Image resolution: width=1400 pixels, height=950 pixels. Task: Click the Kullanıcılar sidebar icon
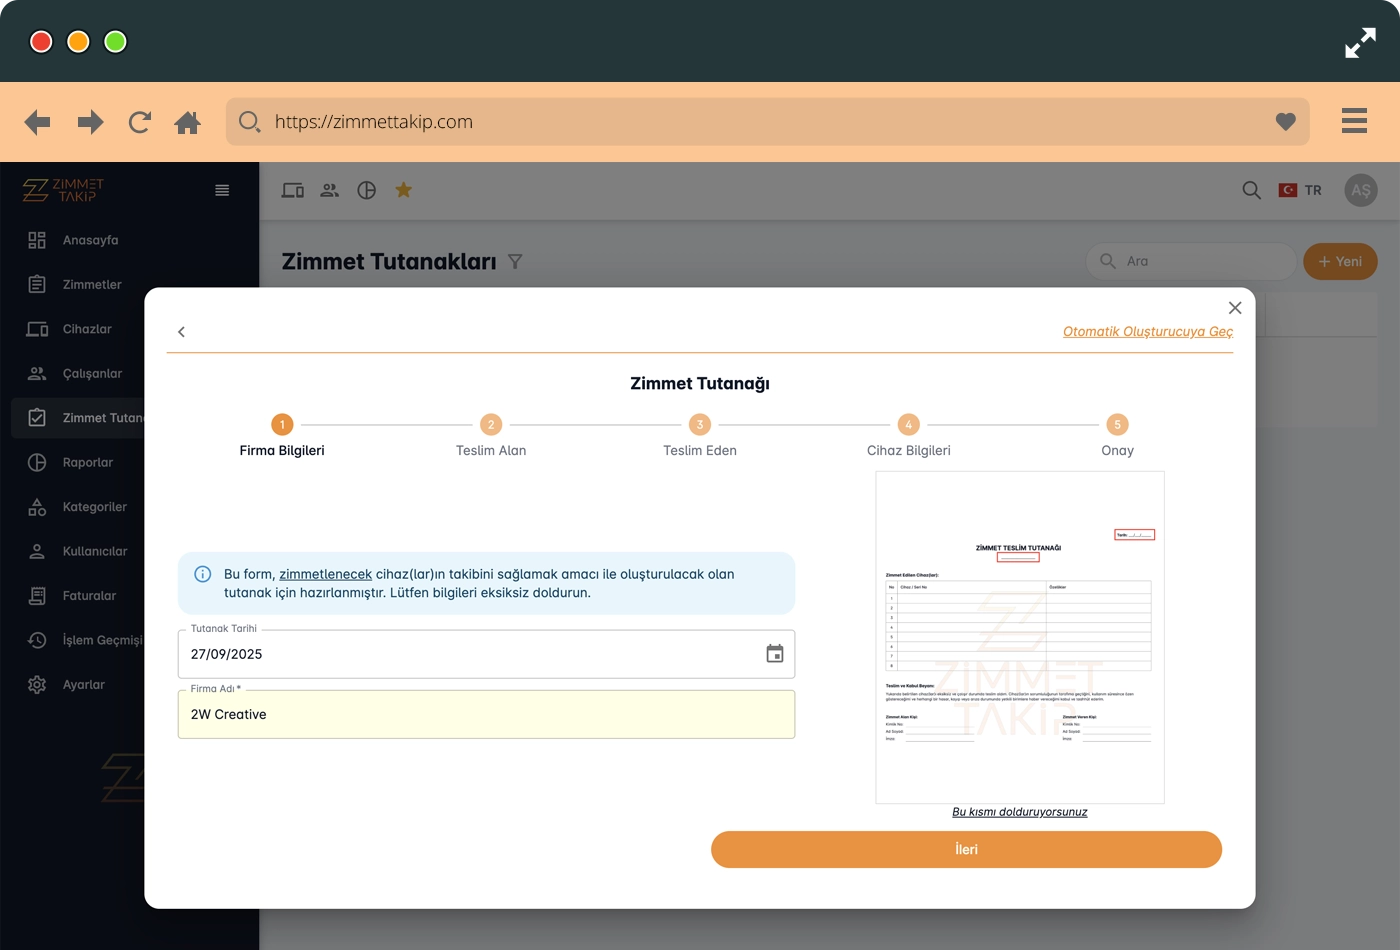[x=37, y=551]
